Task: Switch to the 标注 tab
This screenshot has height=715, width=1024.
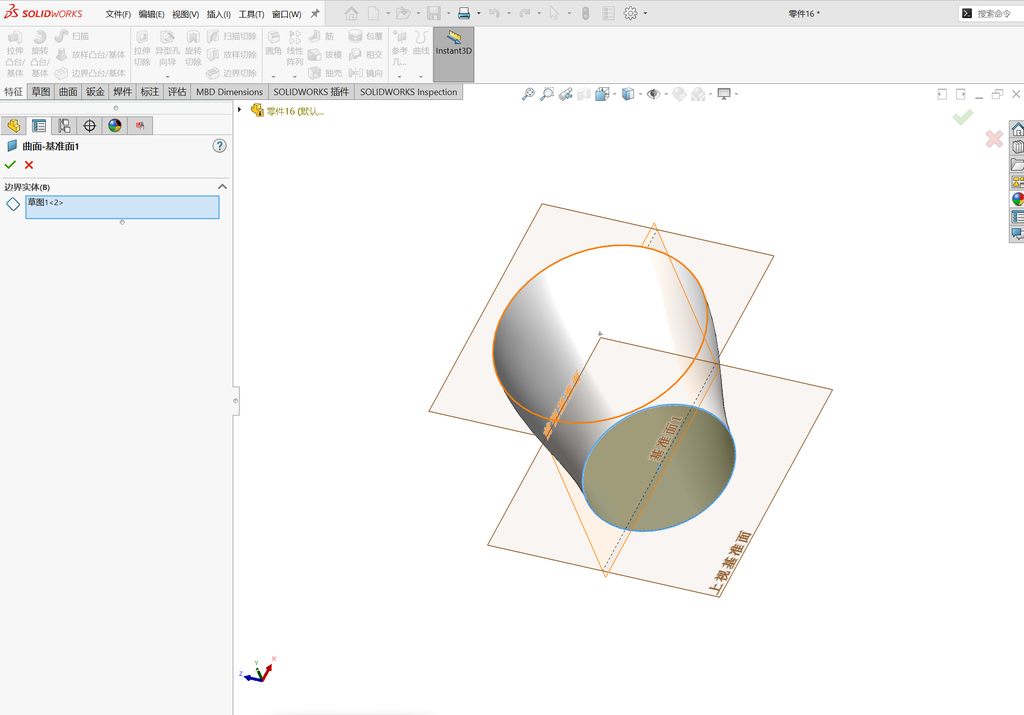Action: tap(150, 92)
